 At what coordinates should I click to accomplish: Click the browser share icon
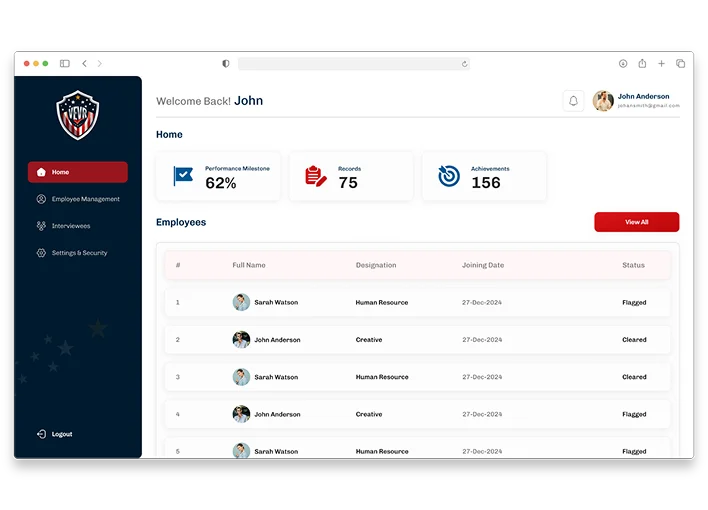coord(642,63)
